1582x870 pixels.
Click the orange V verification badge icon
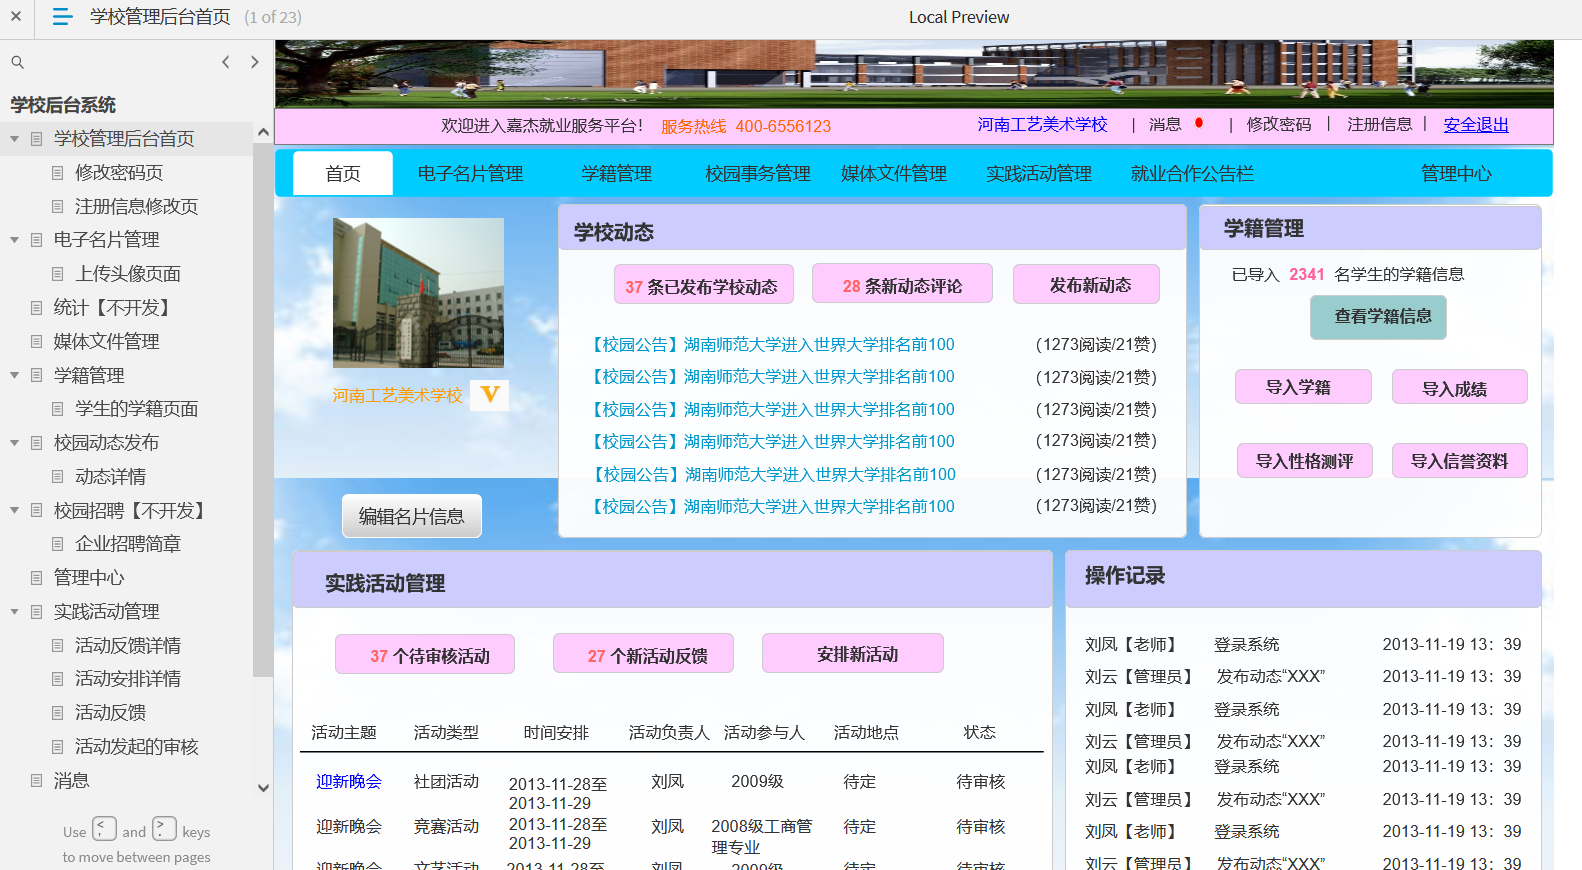click(490, 394)
